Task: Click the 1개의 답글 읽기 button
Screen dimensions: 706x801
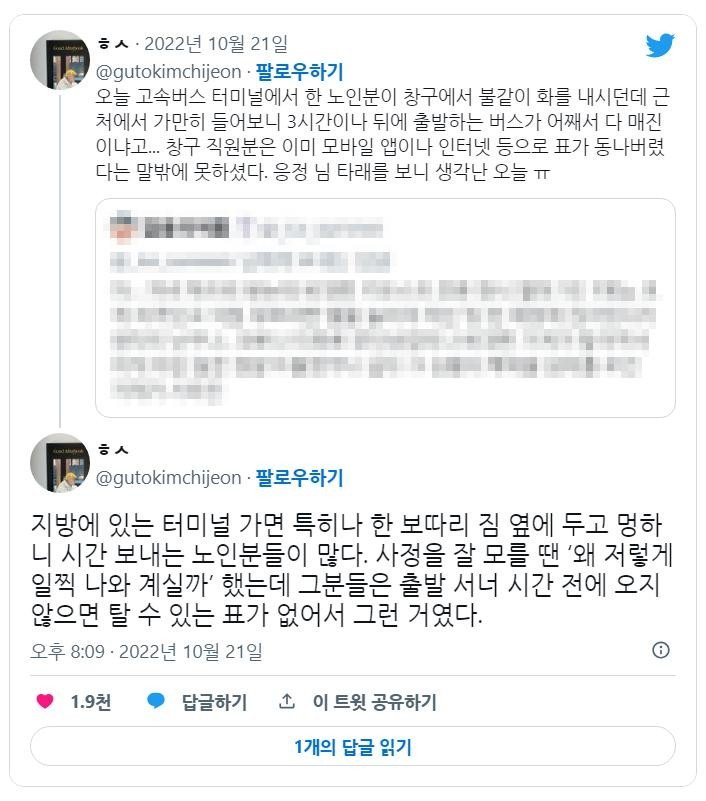Action: pyautogui.click(x=353, y=746)
